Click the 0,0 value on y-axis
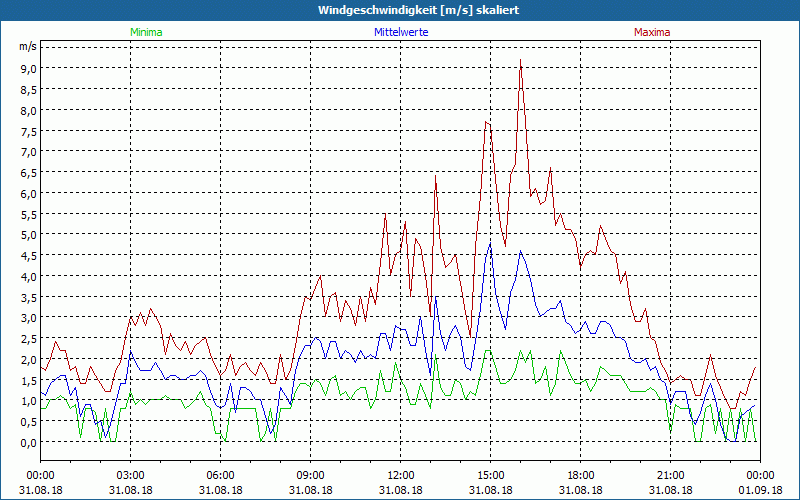The width and height of the screenshot is (800, 500). click(28, 442)
